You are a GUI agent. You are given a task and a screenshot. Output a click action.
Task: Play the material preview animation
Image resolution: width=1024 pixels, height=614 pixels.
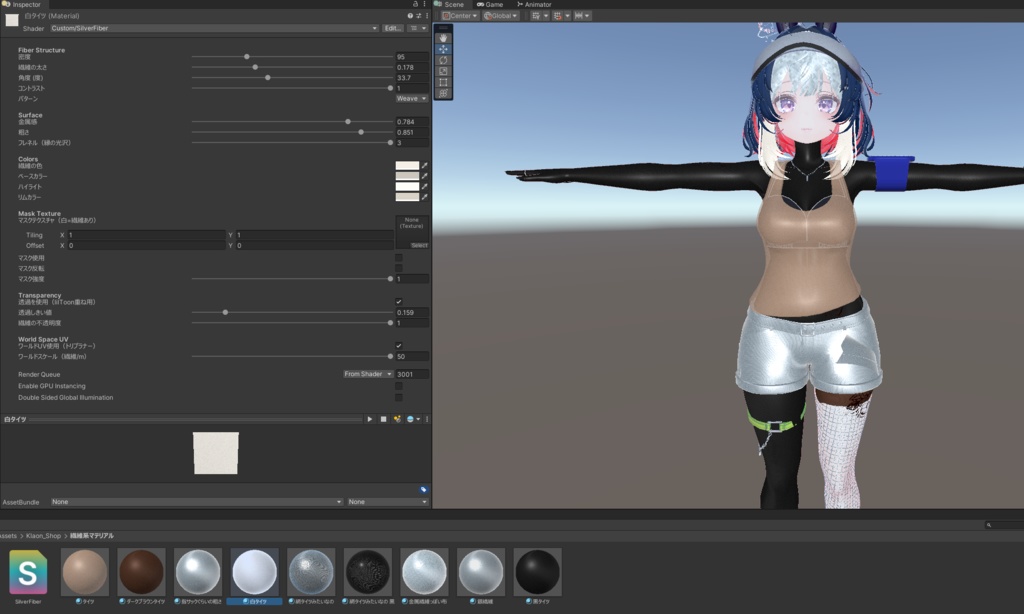(x=370, y=419)
